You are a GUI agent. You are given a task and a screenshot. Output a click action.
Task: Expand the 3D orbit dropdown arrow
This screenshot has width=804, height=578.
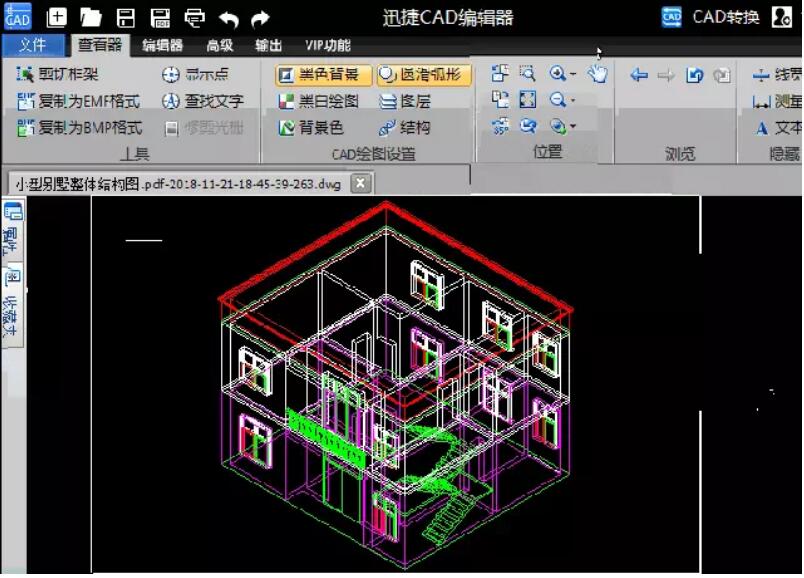coord(573,126)
